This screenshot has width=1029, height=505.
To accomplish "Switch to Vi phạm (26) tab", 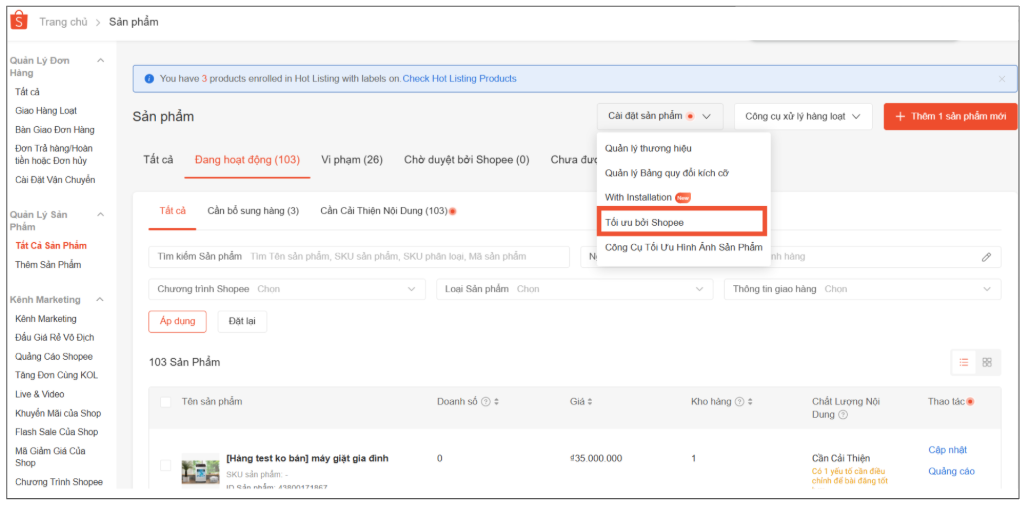I will [x=352, y=160].
